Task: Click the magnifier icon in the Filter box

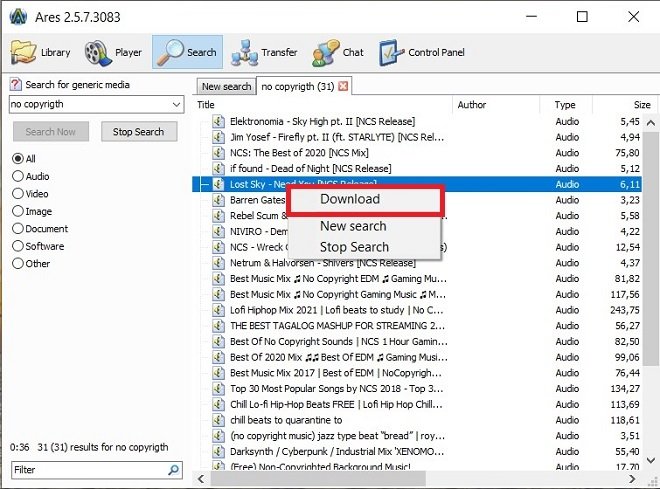Action: tap(173, 470)
